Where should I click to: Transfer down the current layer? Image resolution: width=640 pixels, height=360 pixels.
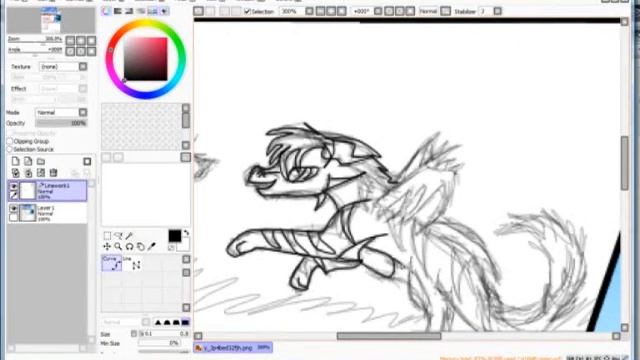point(15,173)
